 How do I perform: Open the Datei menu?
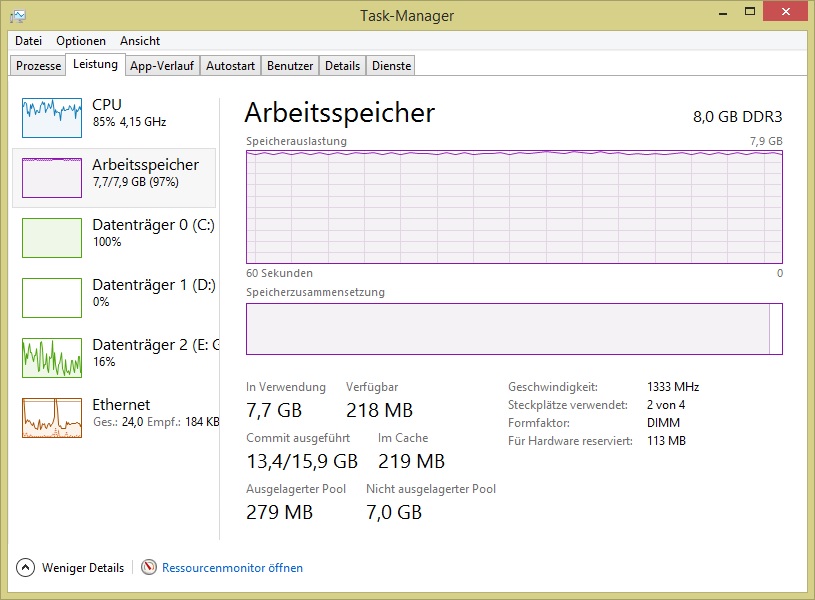click(x=29, y=41)
